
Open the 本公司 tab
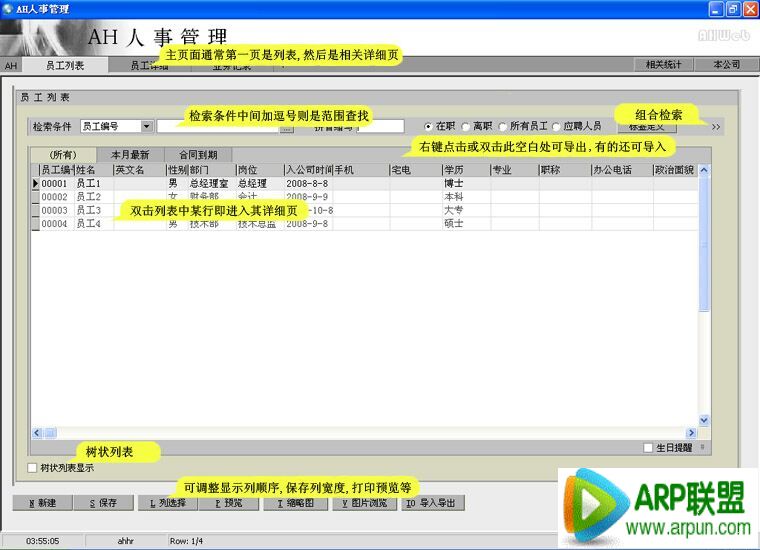[x=726, y=64]
